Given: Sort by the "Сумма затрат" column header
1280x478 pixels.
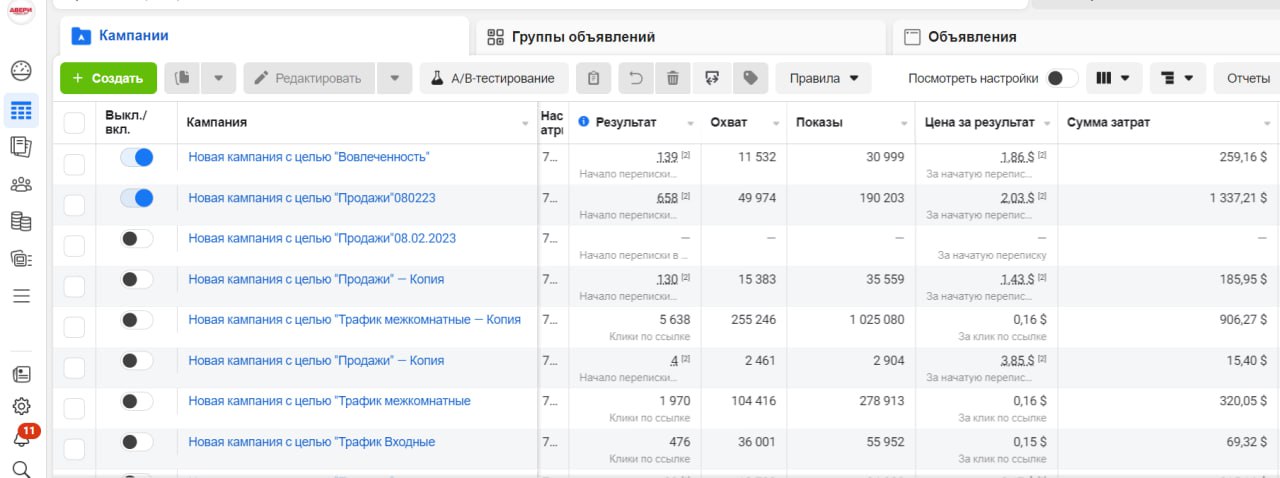Looking at the screenshot, I should (x=1108, y=122).
